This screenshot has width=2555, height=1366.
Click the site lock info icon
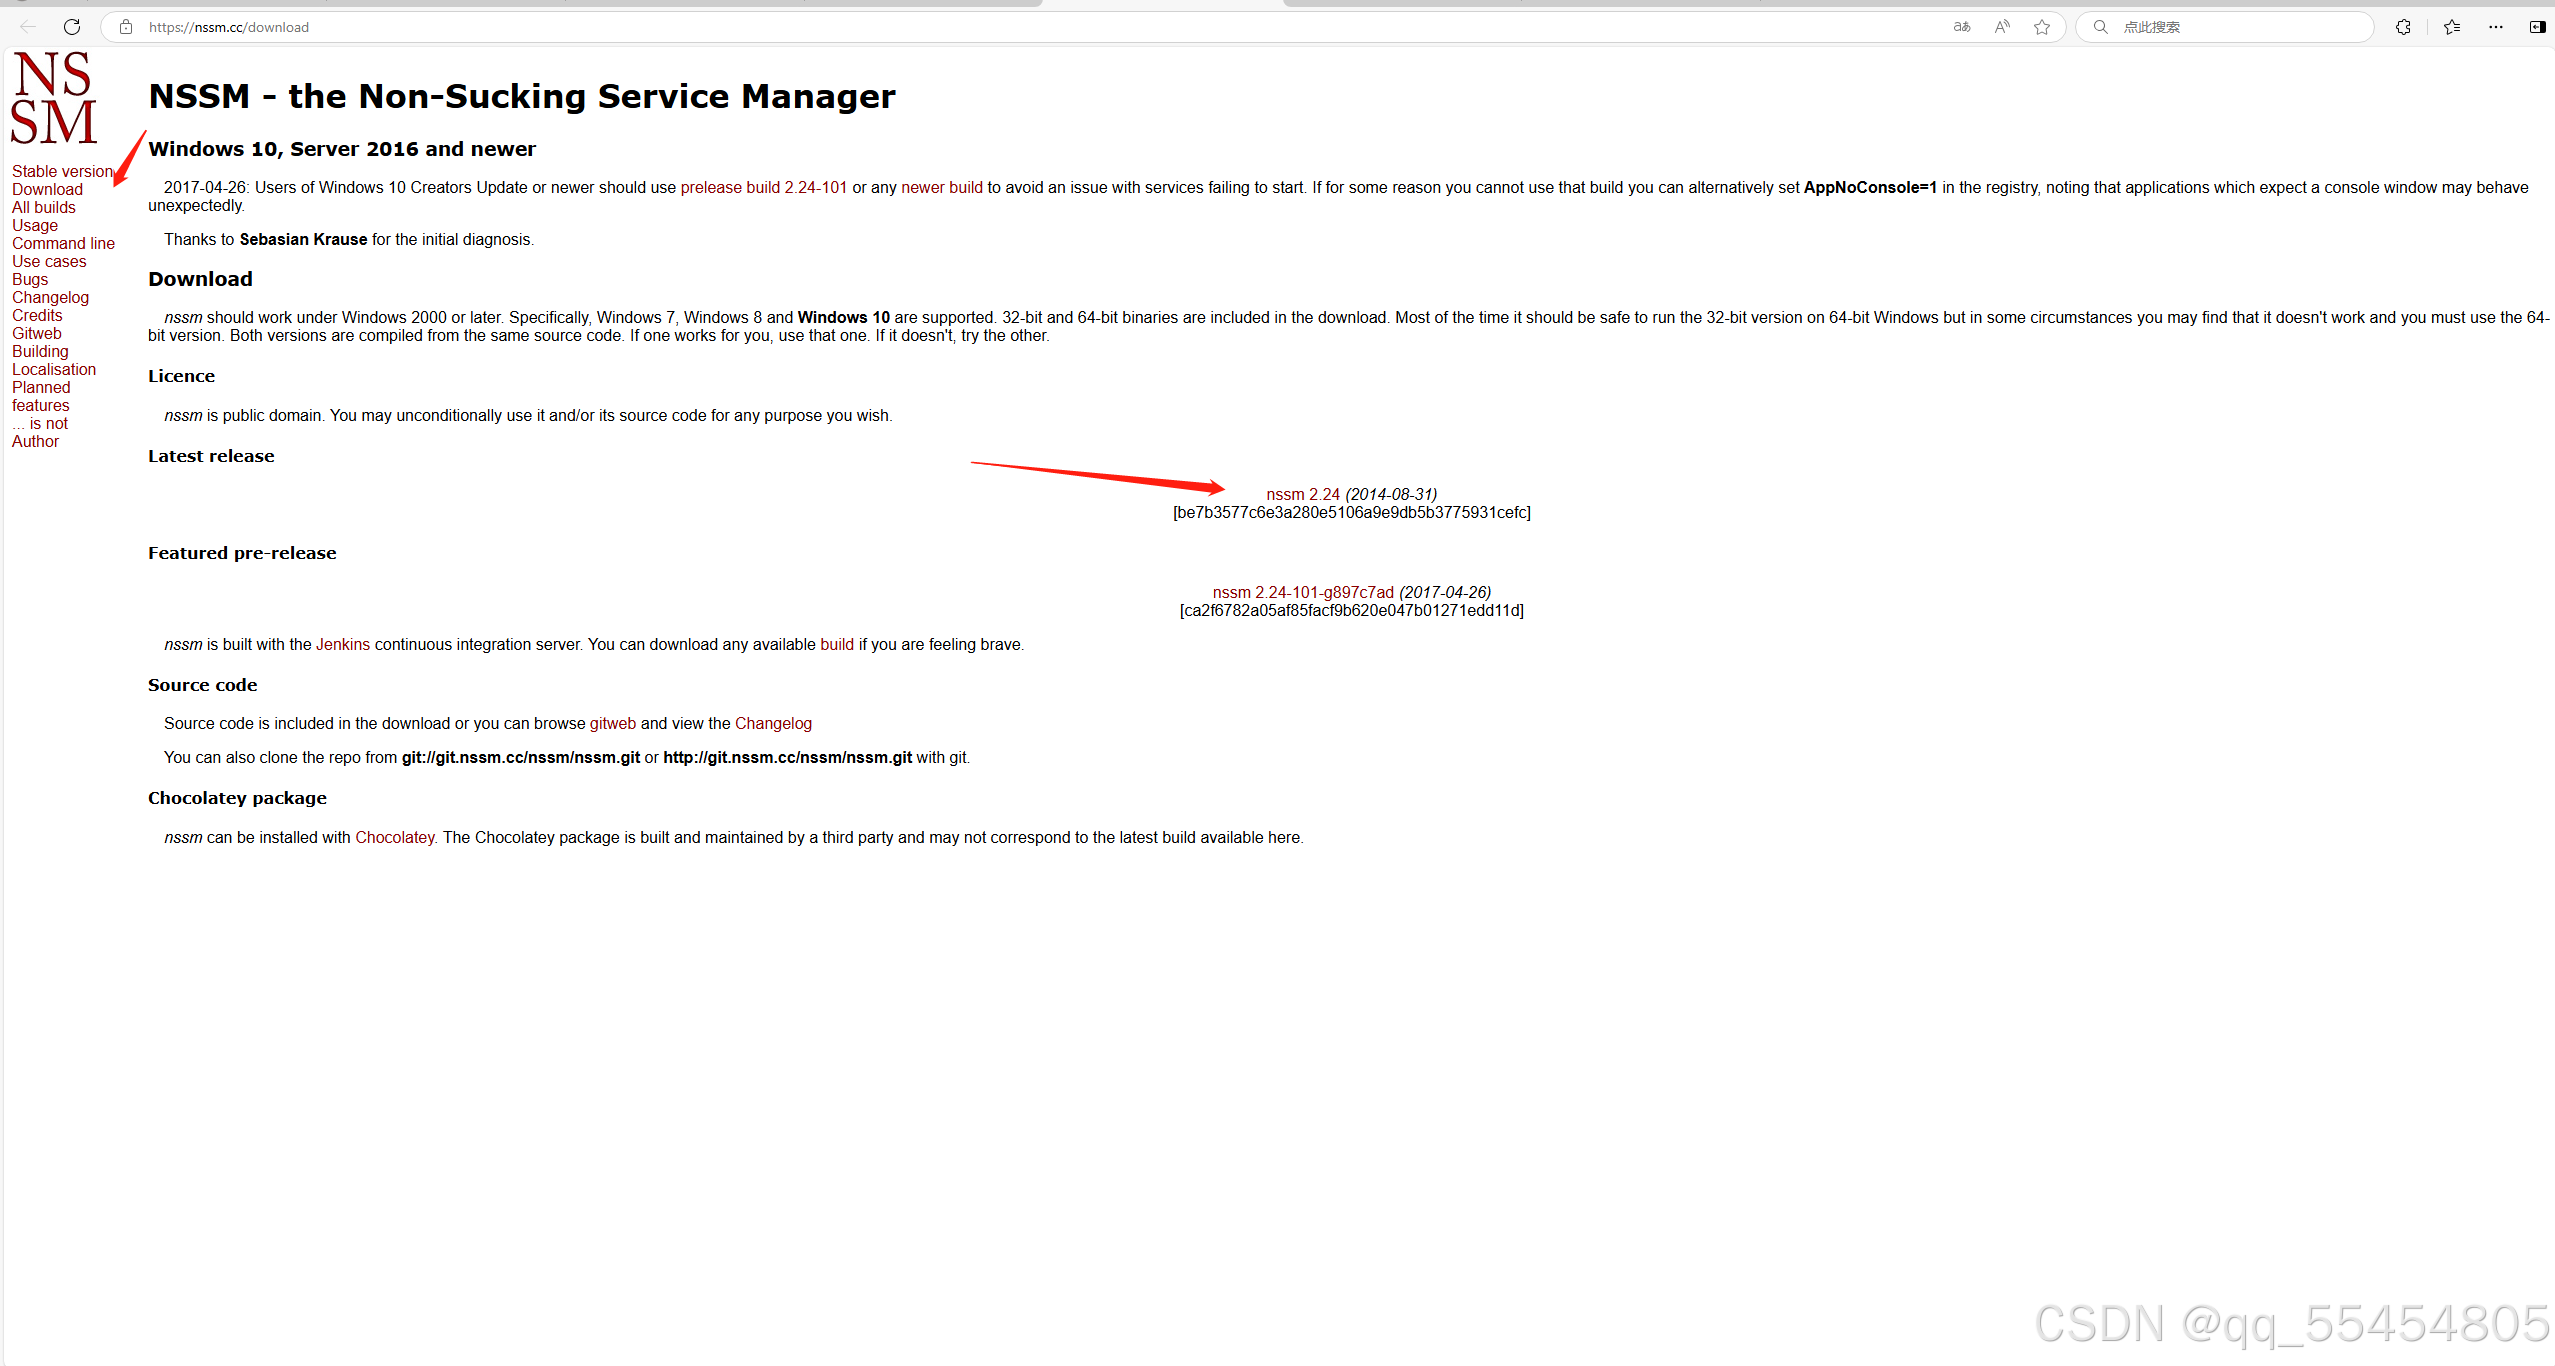[126, 27]
